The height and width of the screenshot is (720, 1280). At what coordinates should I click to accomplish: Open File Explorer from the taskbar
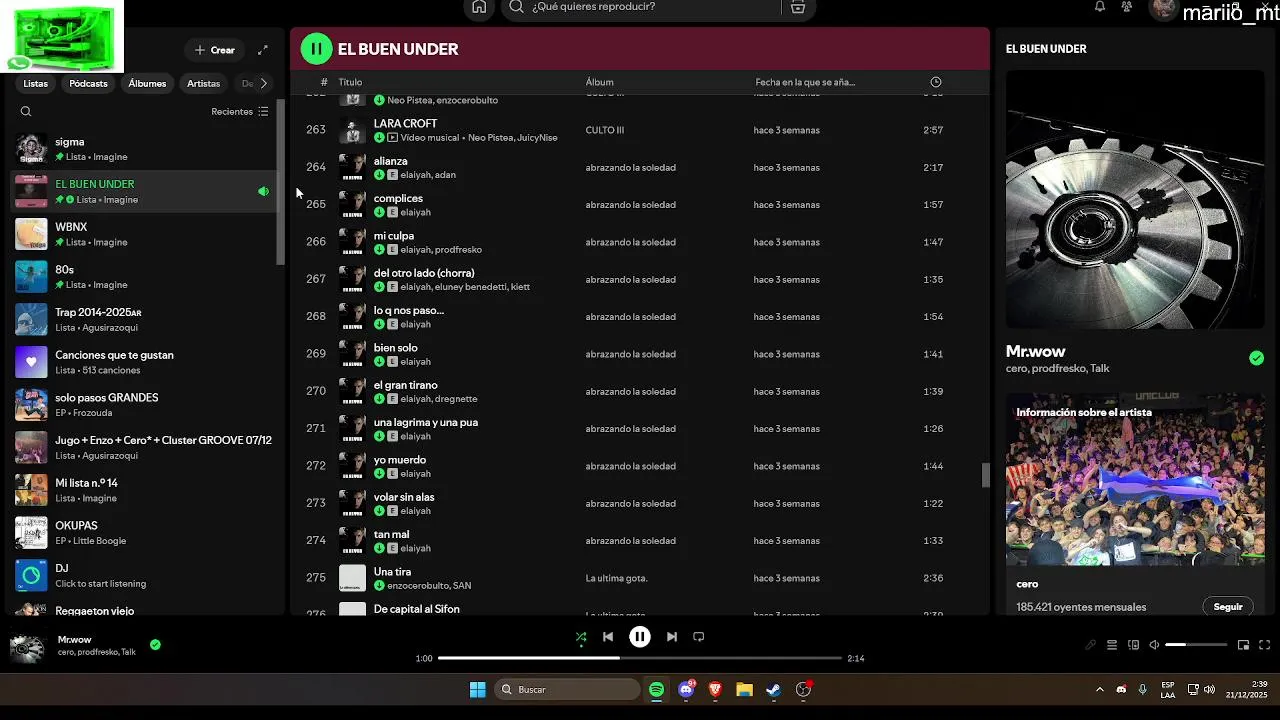744,690
